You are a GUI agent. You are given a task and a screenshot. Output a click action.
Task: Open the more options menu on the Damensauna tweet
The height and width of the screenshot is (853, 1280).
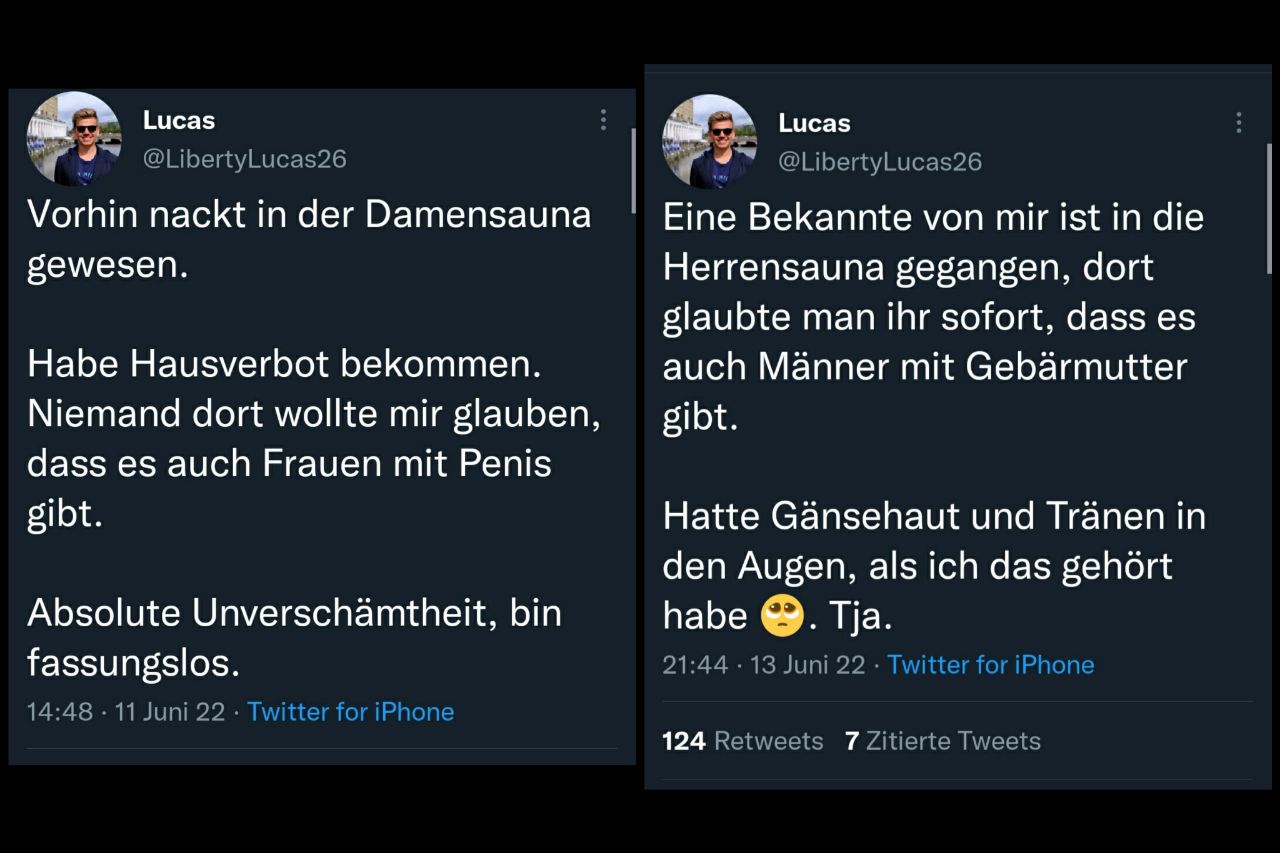pos(603,120)
